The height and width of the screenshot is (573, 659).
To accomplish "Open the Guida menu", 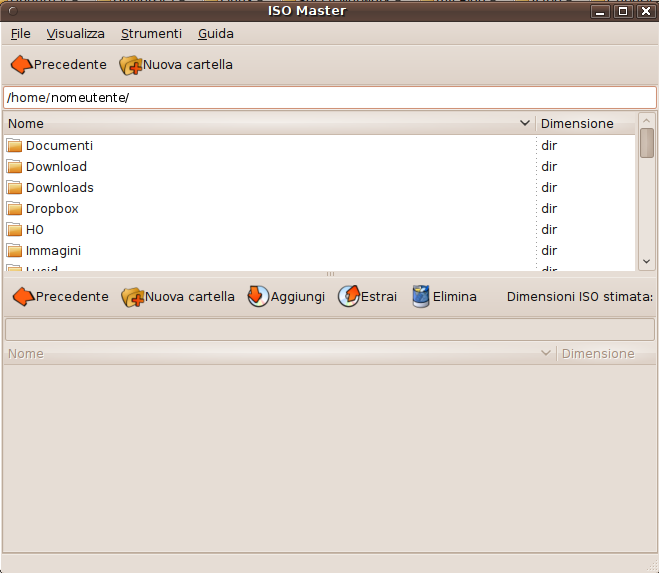I will [x=216, y=34].
